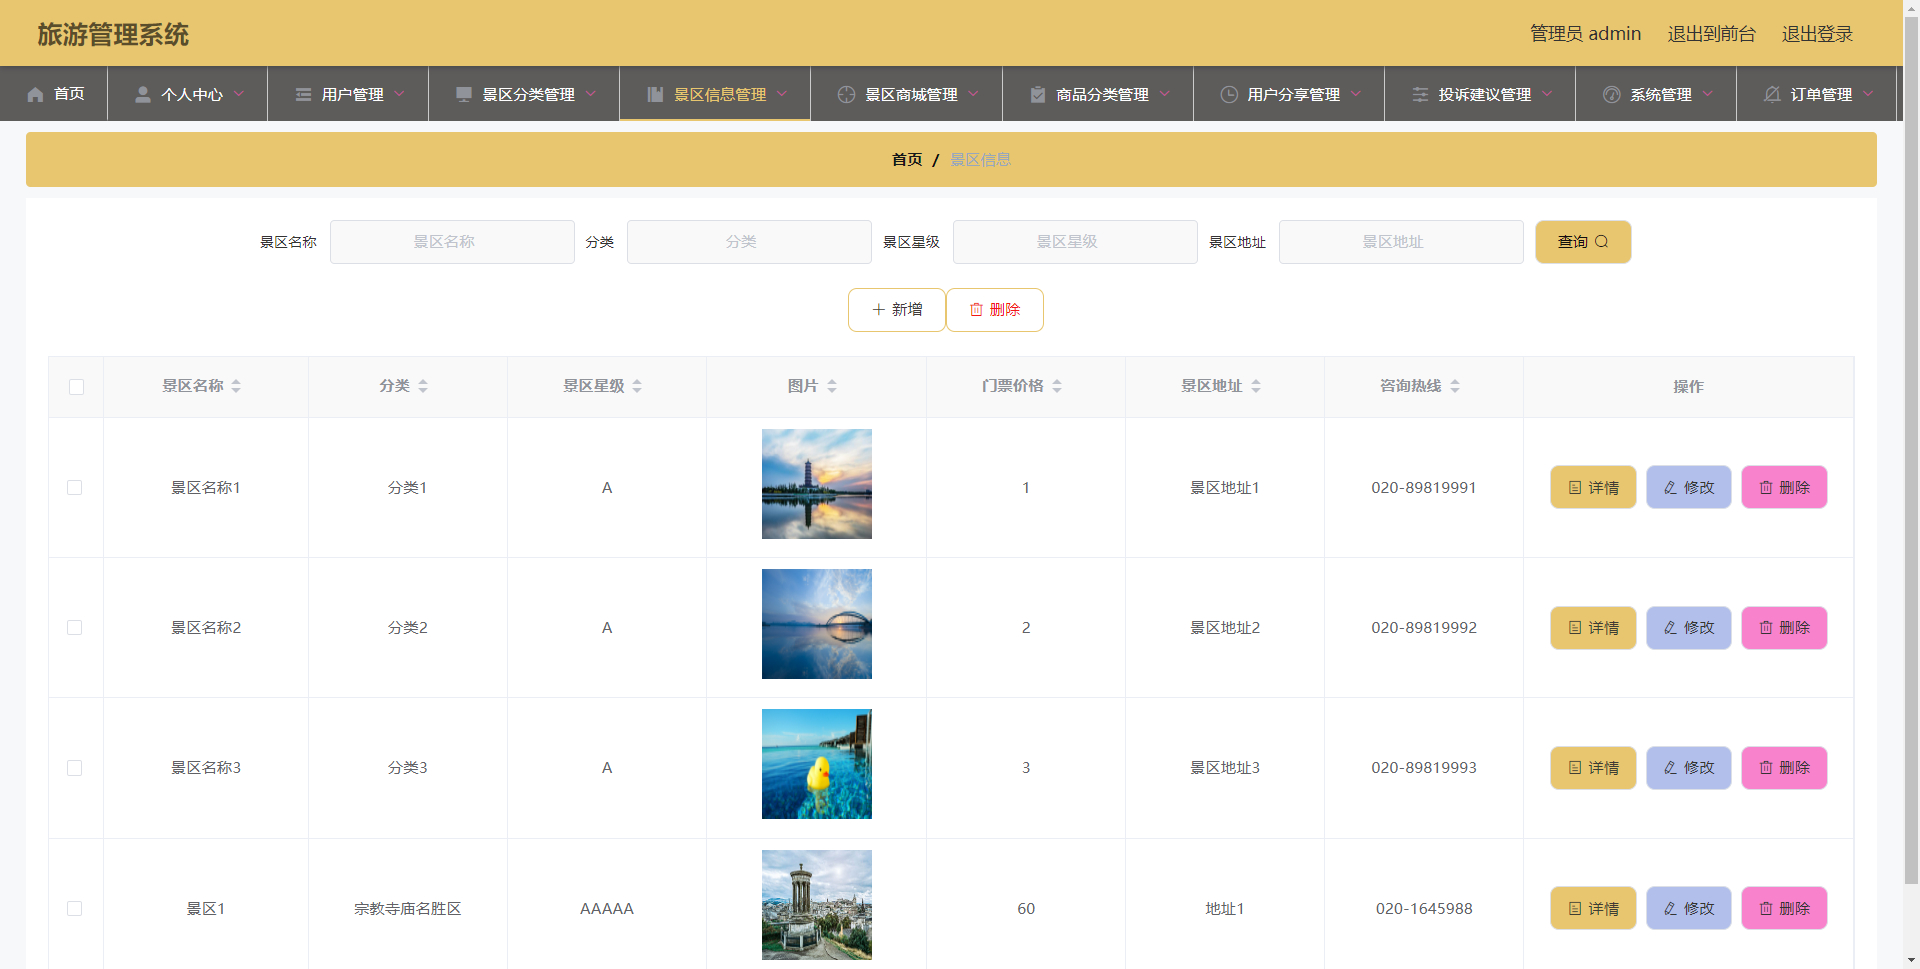Check the row checkbox for 景区名称2
The width and height of the screenshot is (1920, 969).
[x=75, y=628]
